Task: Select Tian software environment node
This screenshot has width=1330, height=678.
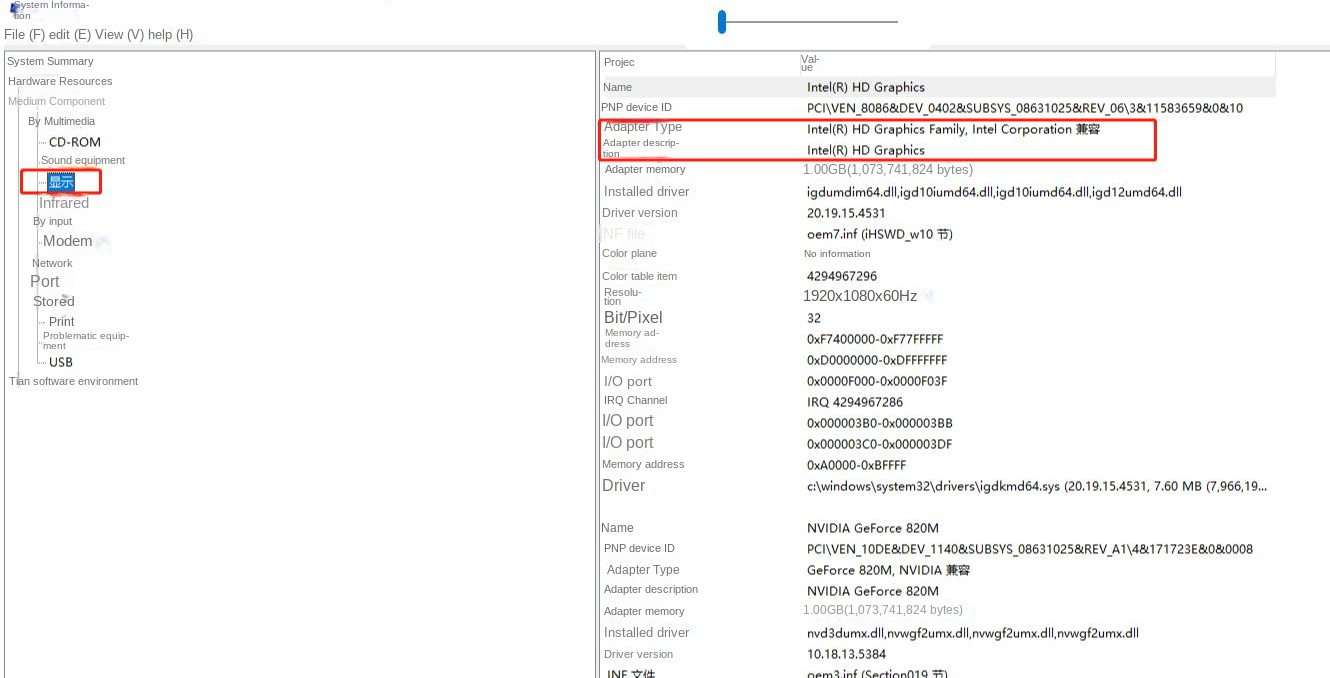Action: (x=74, y=381)
